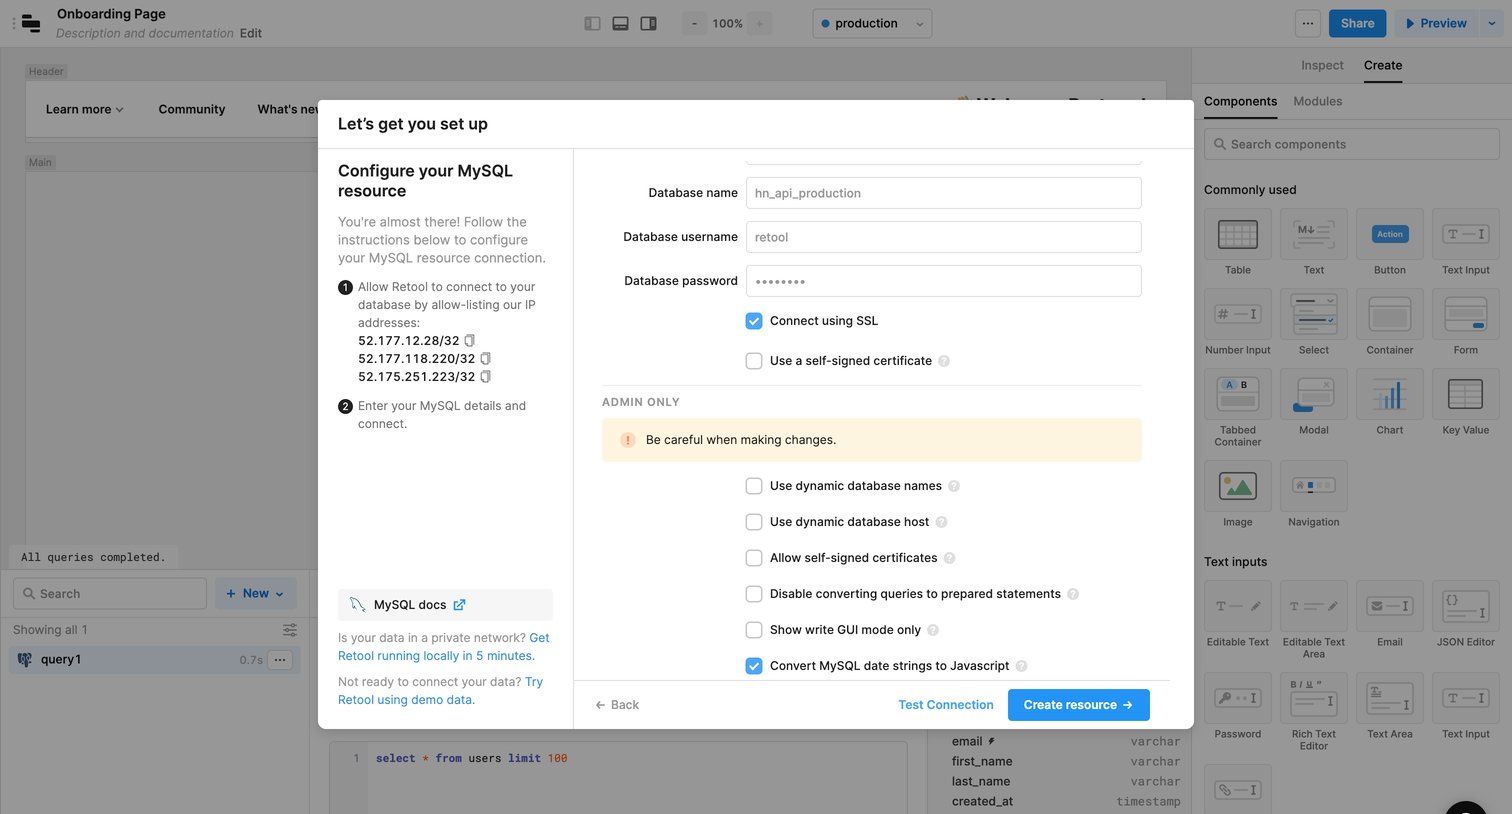Click the Preview button

tap(1436, 23)
